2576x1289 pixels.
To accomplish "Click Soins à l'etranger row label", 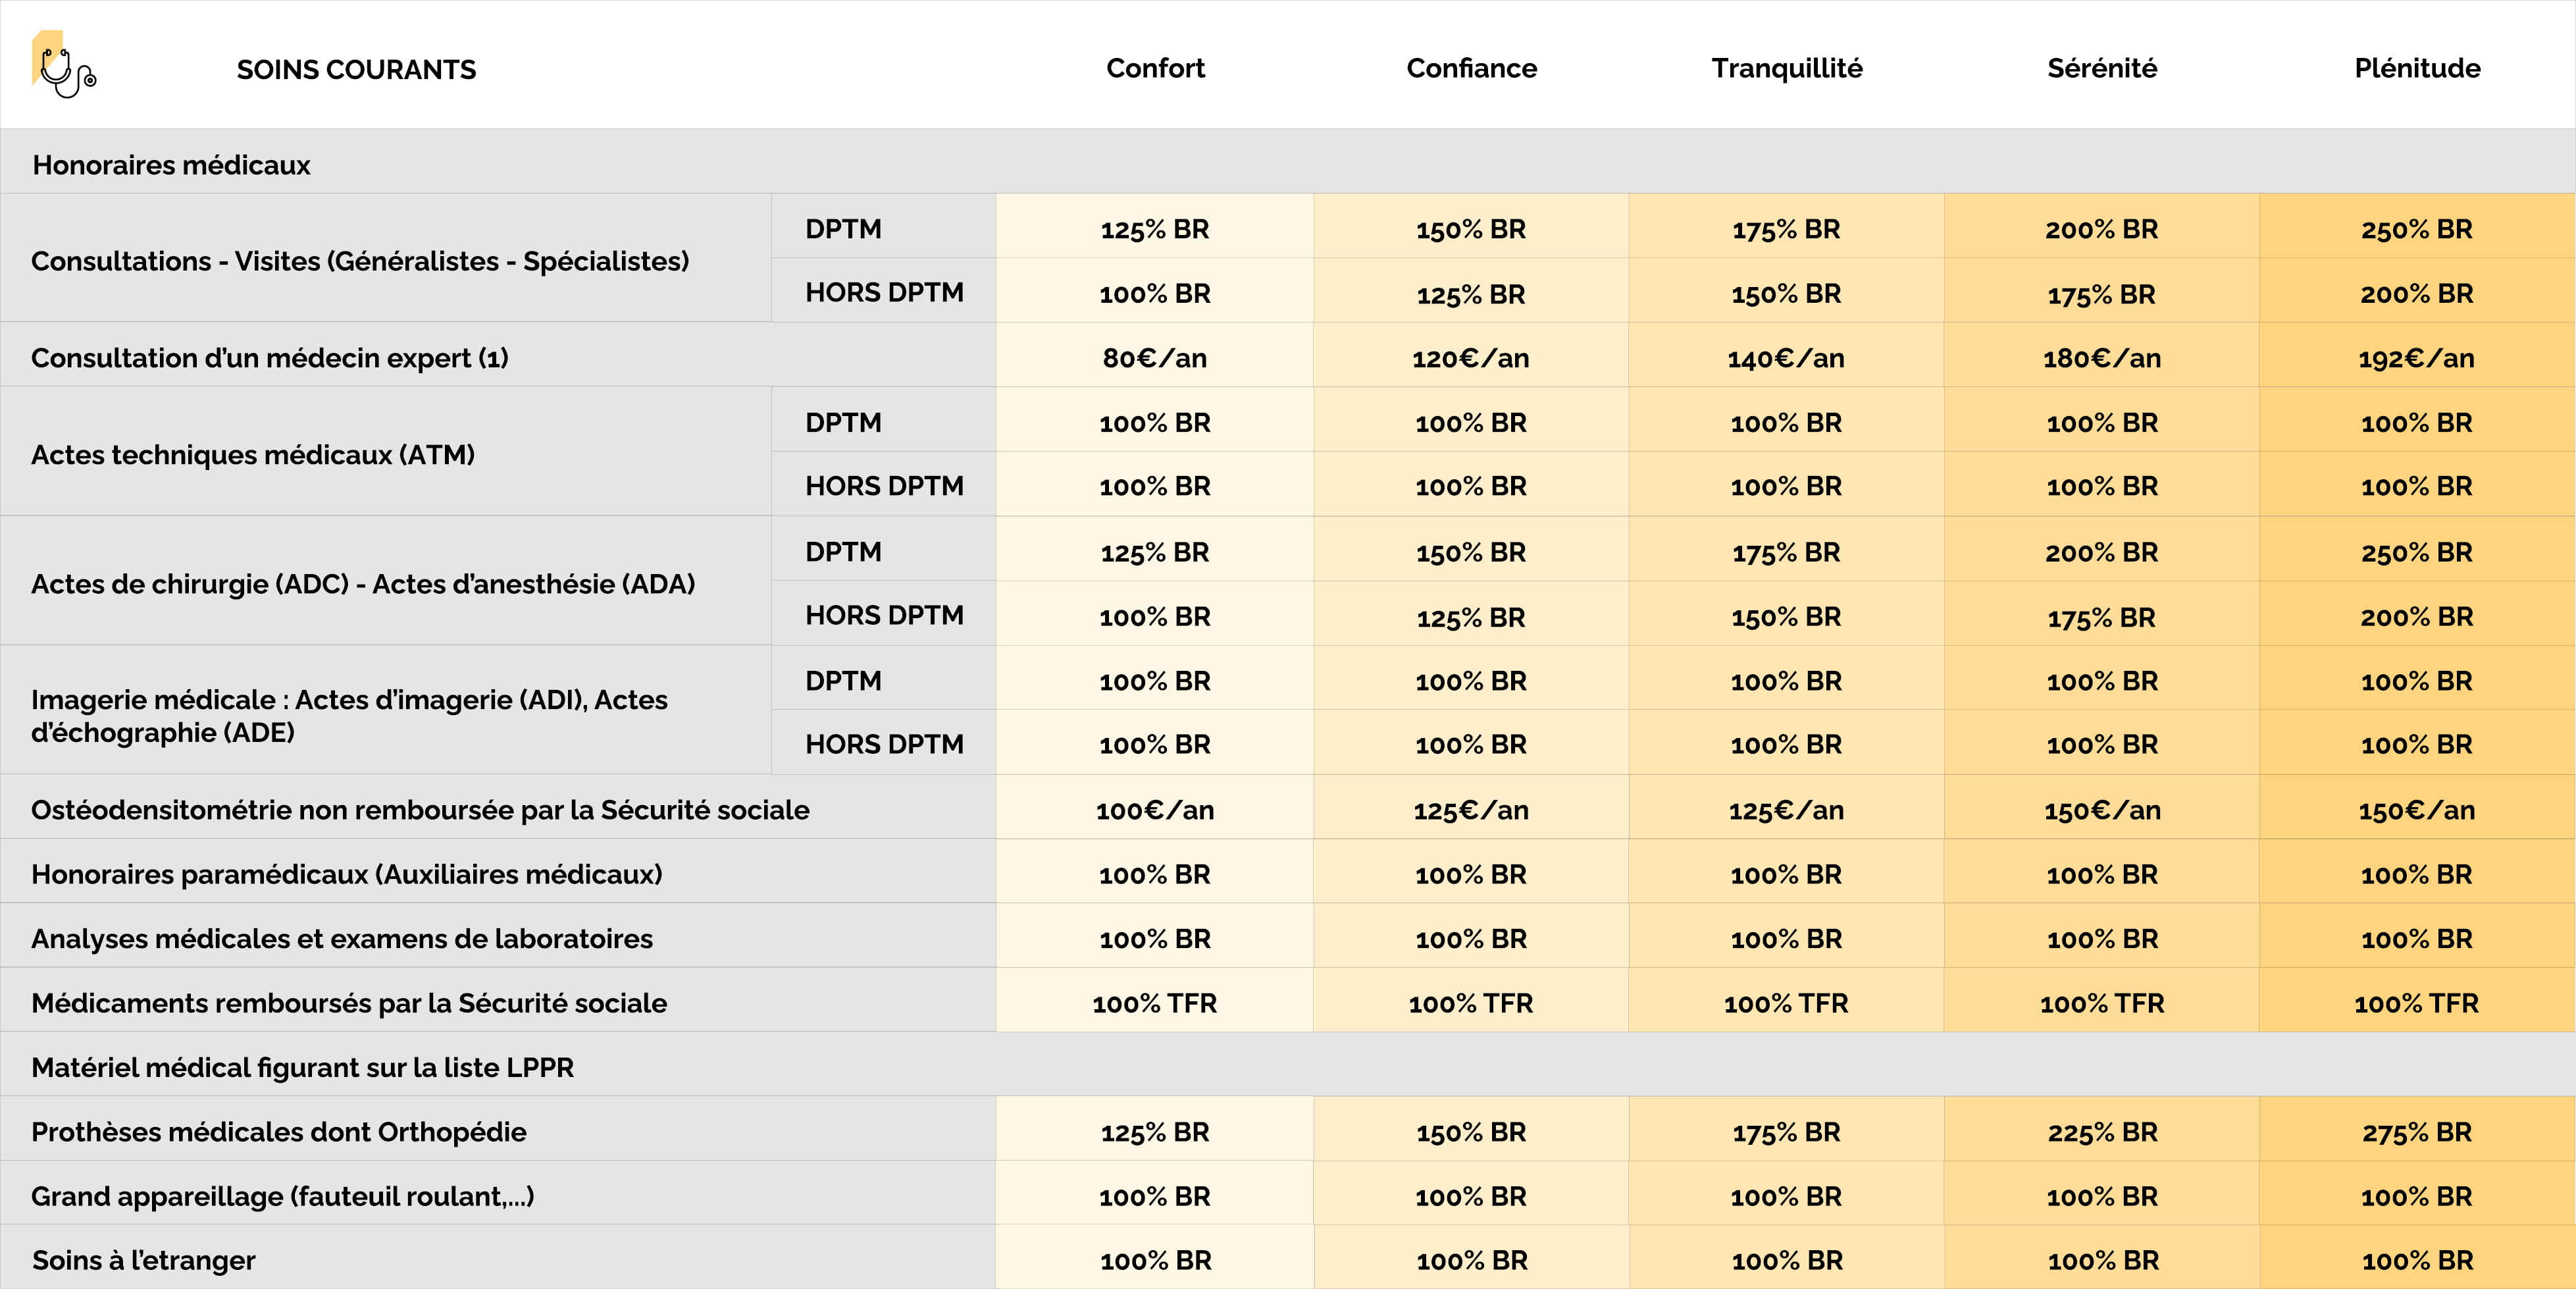I will (x=143, y=1260).
